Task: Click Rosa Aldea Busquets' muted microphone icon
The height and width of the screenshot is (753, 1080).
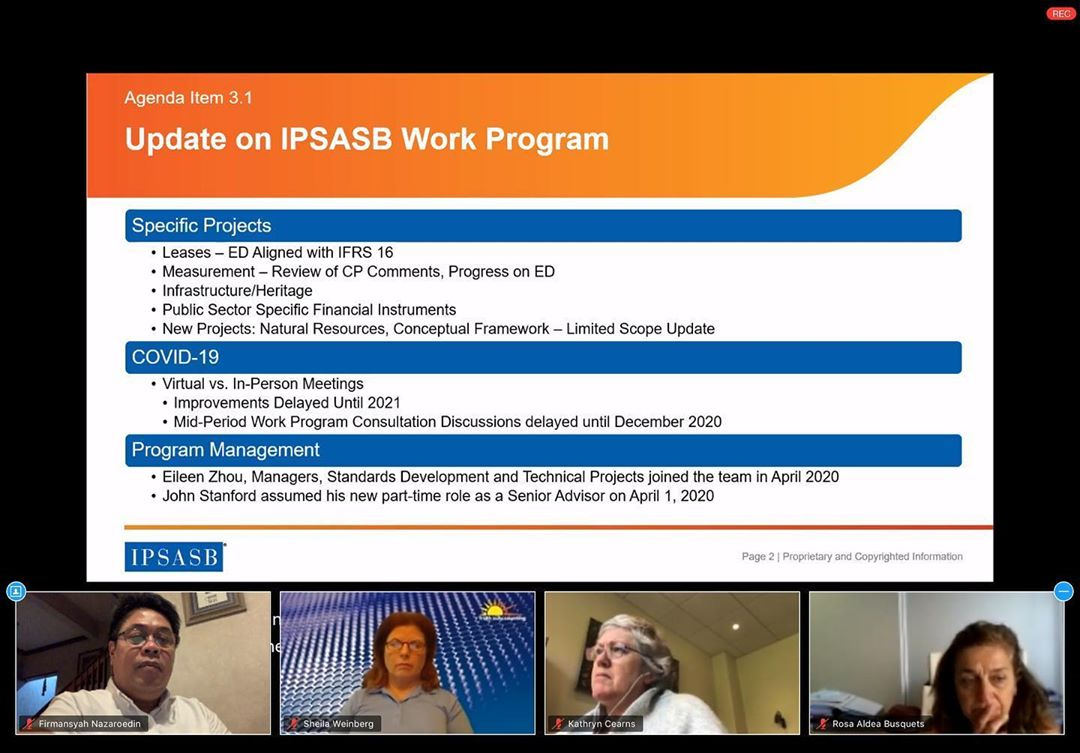Action: click(x=822, y=724)
